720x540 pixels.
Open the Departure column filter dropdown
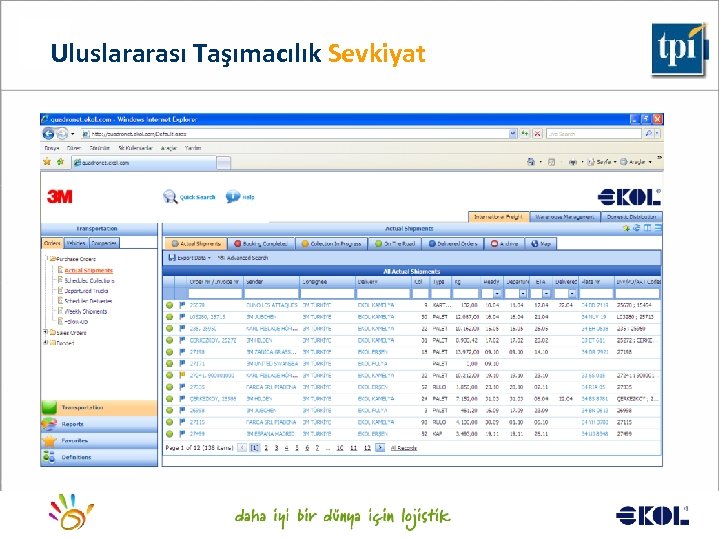(x=523, y=293)
